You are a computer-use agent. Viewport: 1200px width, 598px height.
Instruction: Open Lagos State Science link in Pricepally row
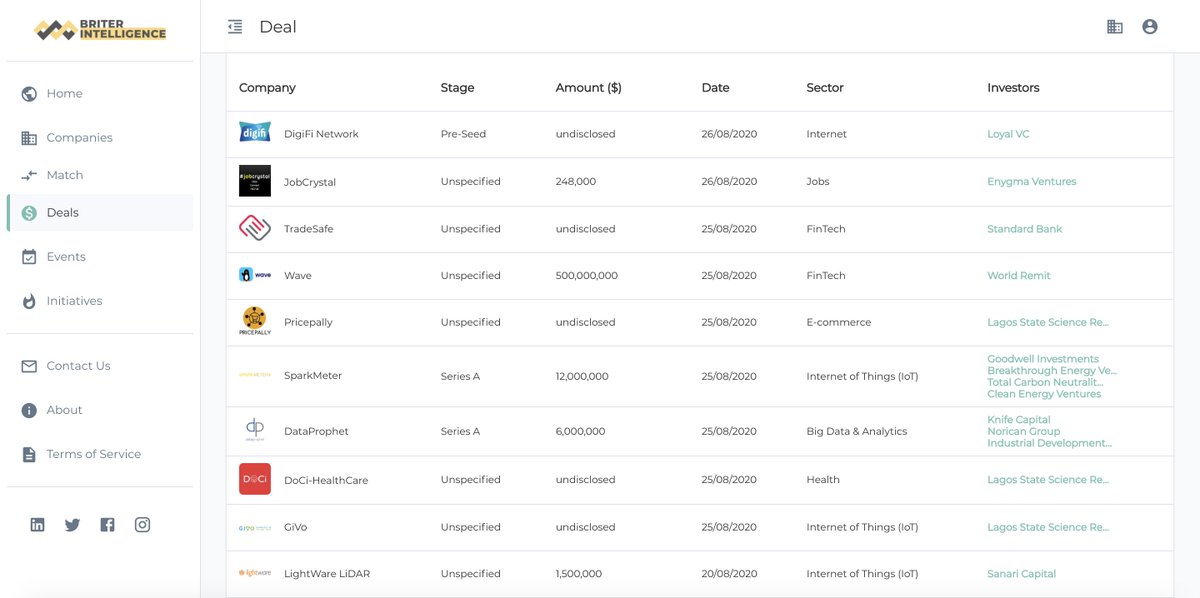[x=1048, y=323]
